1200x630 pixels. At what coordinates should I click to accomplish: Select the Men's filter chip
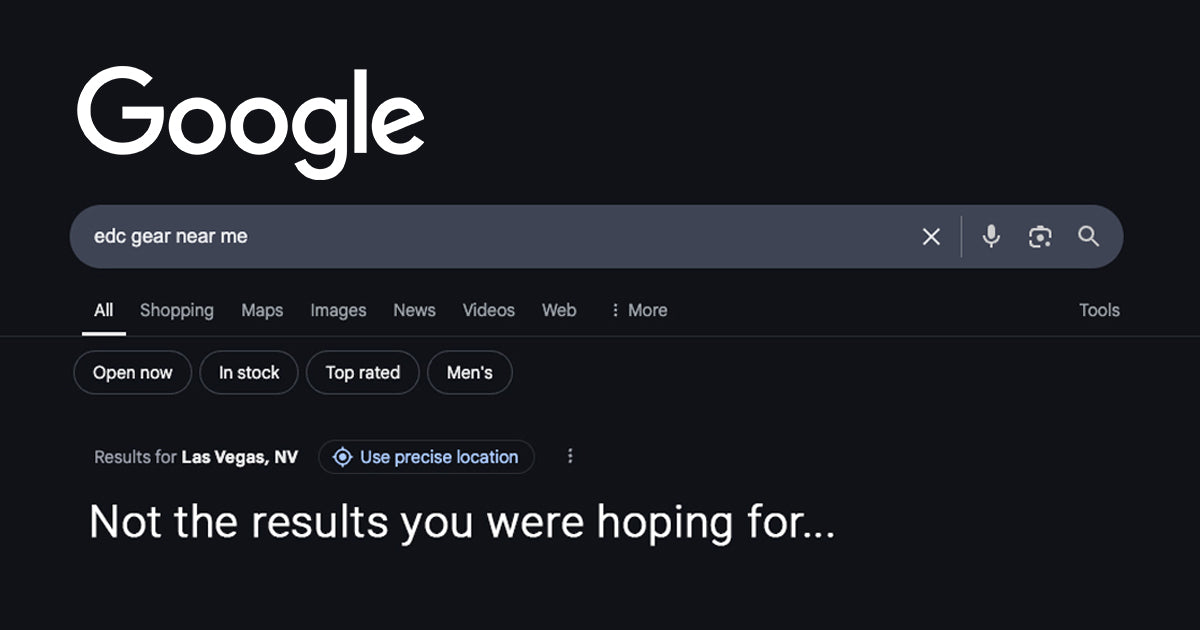point(469,372)
